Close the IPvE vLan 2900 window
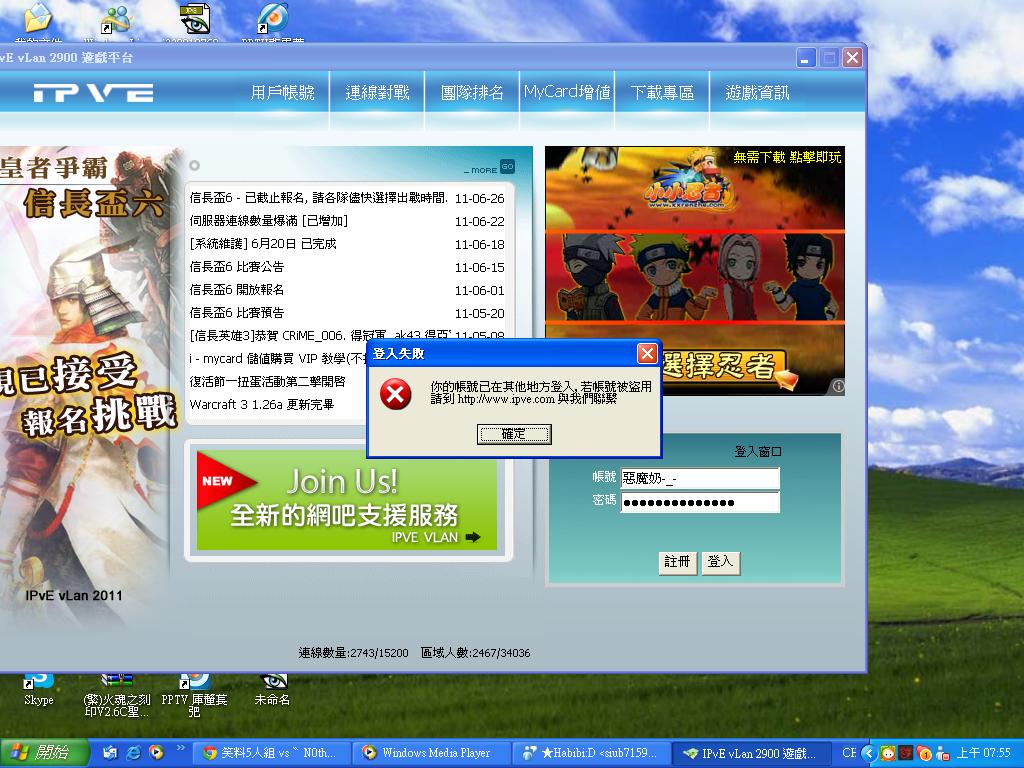 852,58
